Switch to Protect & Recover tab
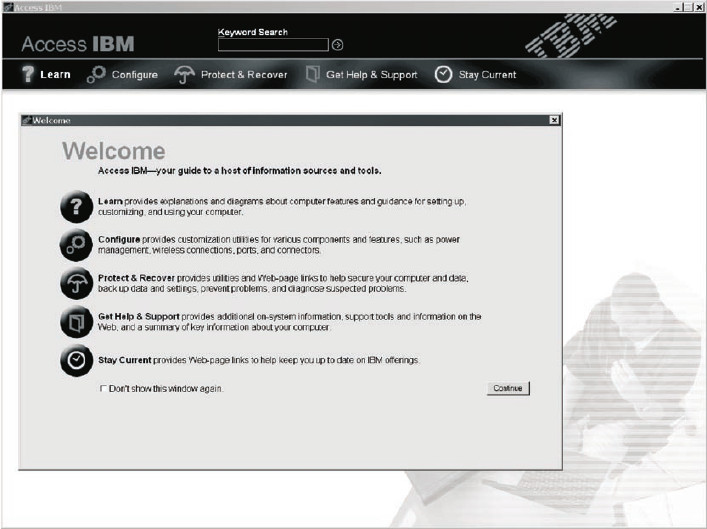The image size is (707, 529). [x=244, y=75]
